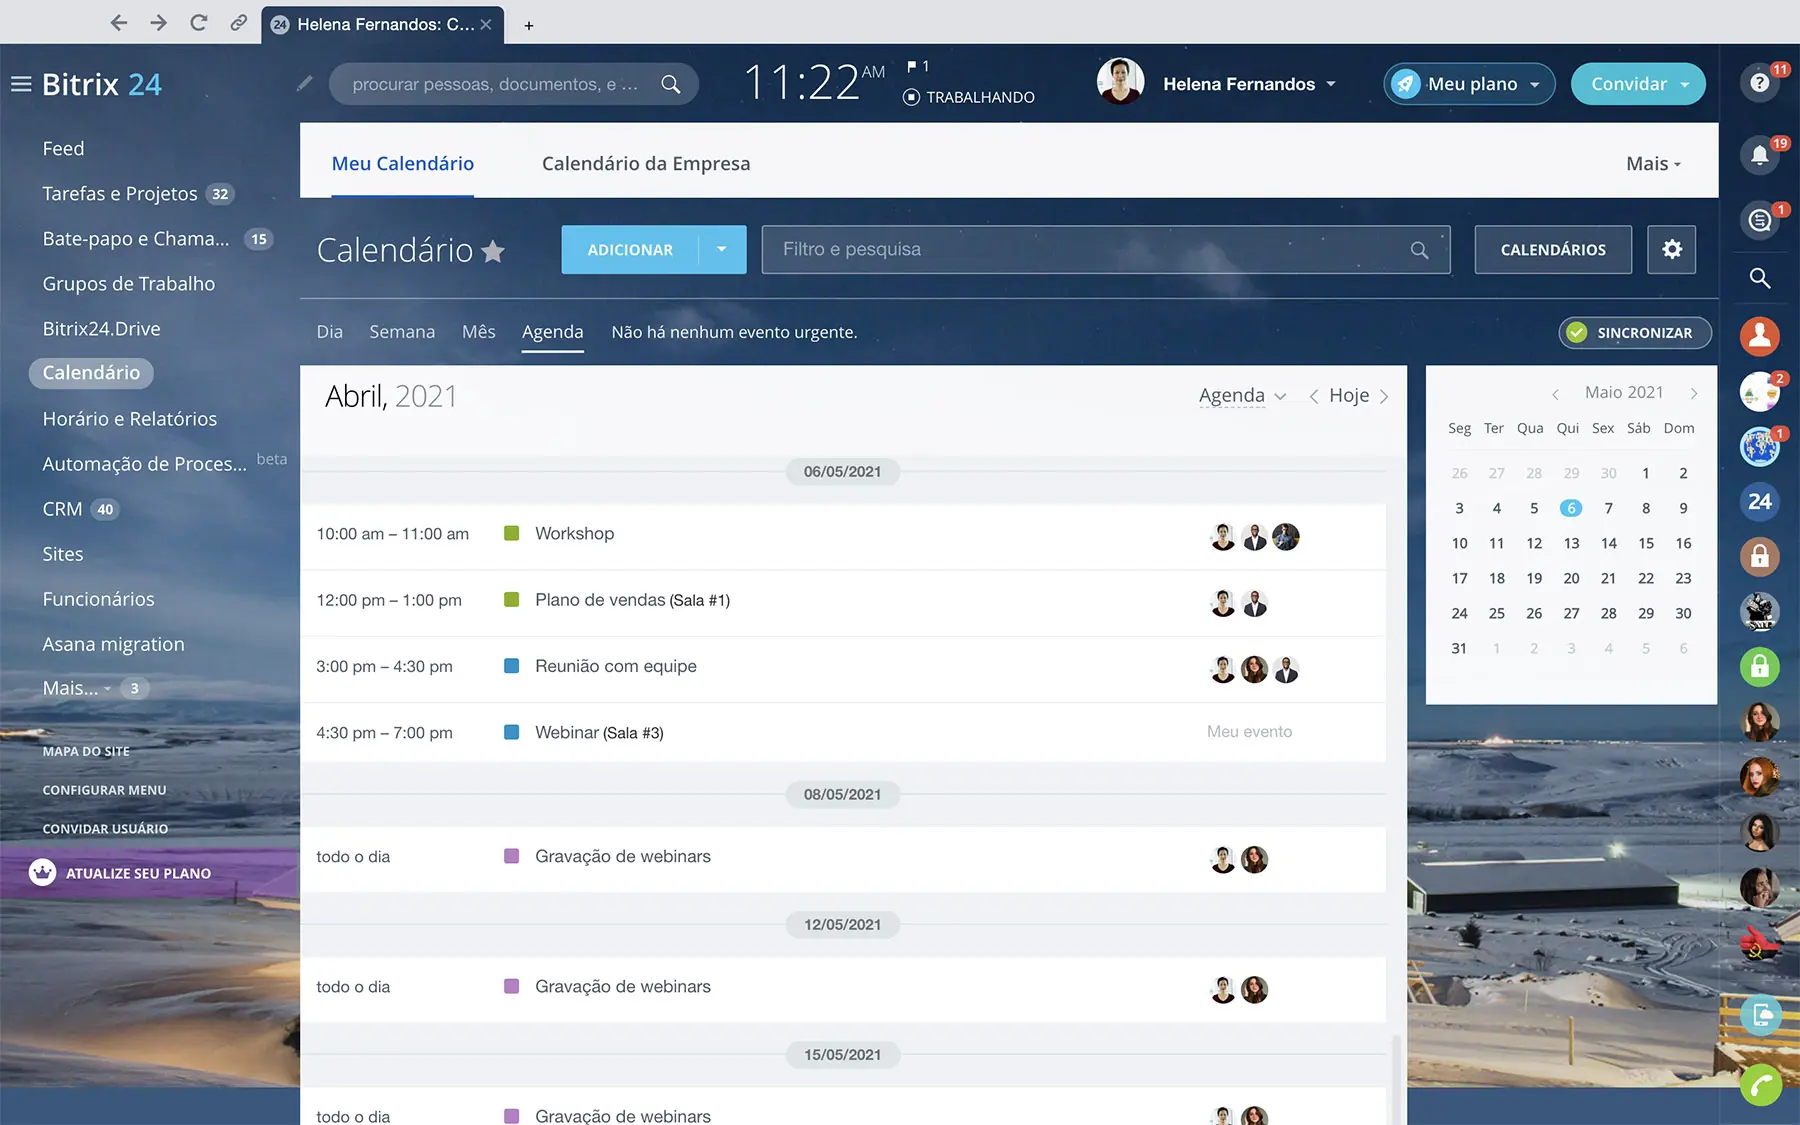The image size is (1800, 1125).
Task: Open the Helena Fernandos profile dropdown
Action: point(1248,84)
